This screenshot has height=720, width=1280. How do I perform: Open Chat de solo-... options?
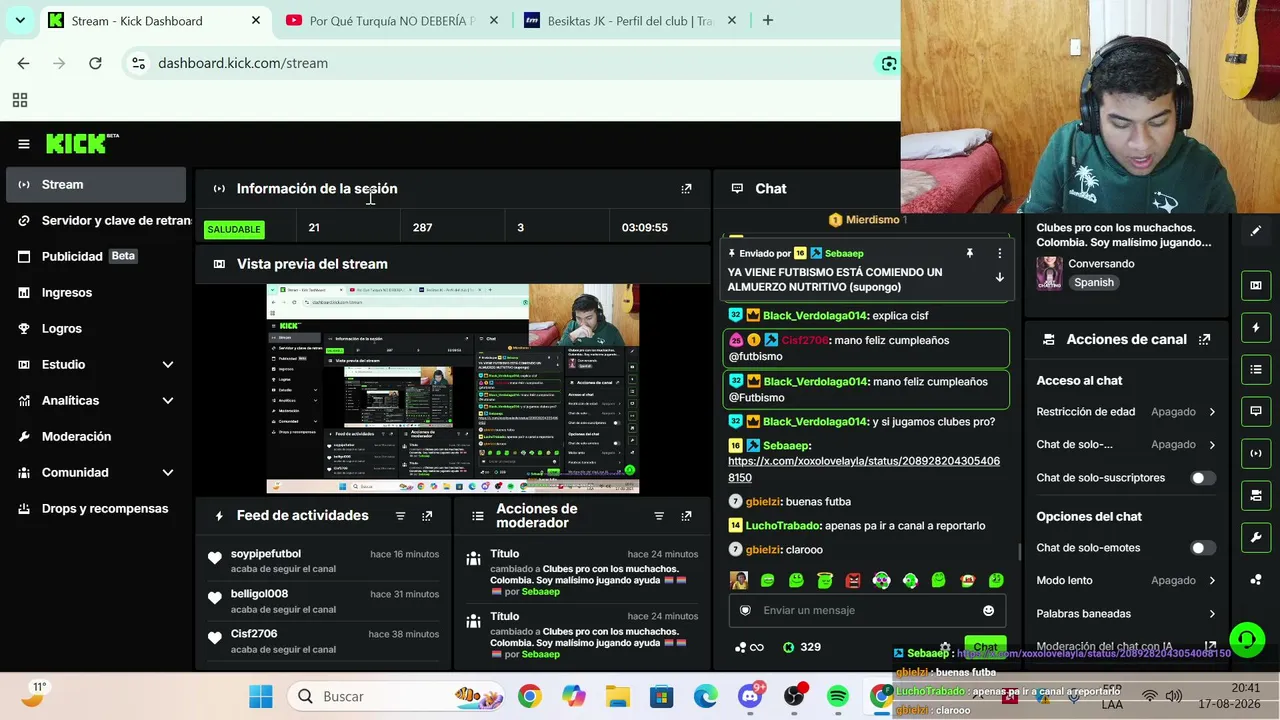(x=1126, y=445)
